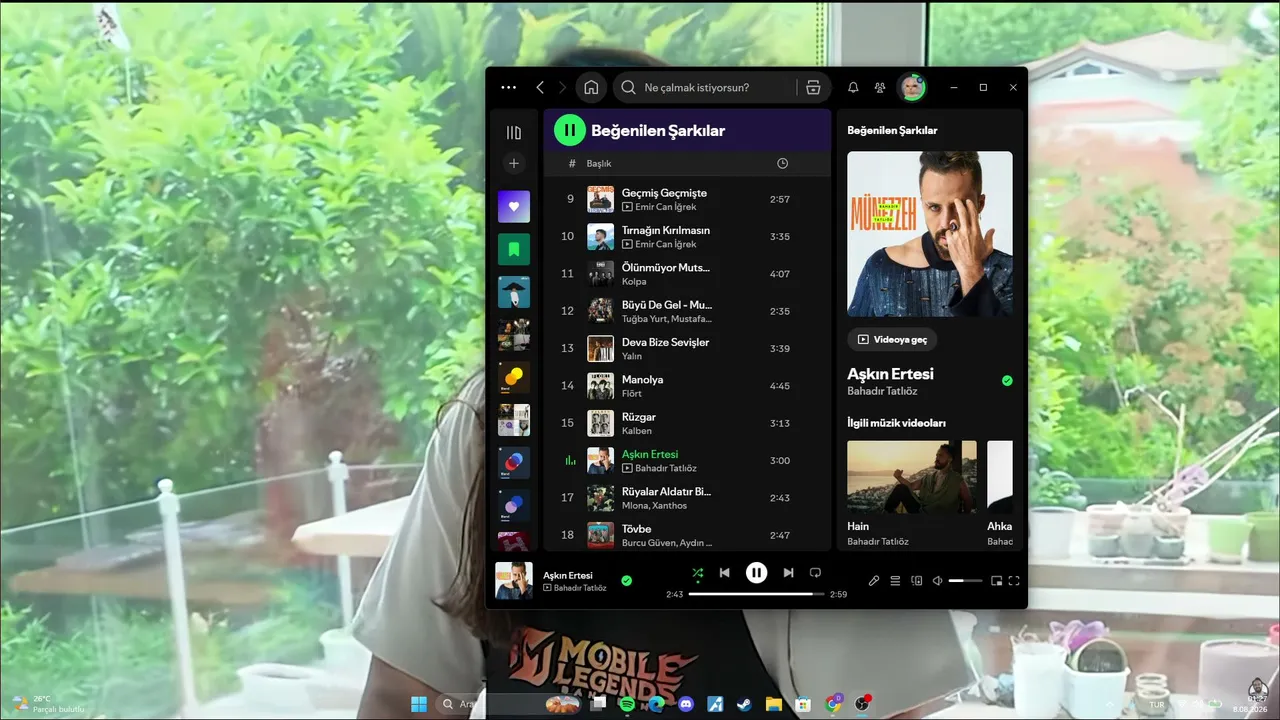1280x720 pixels.
Task: Skip to the next track
Action: (x=788, y=572)
